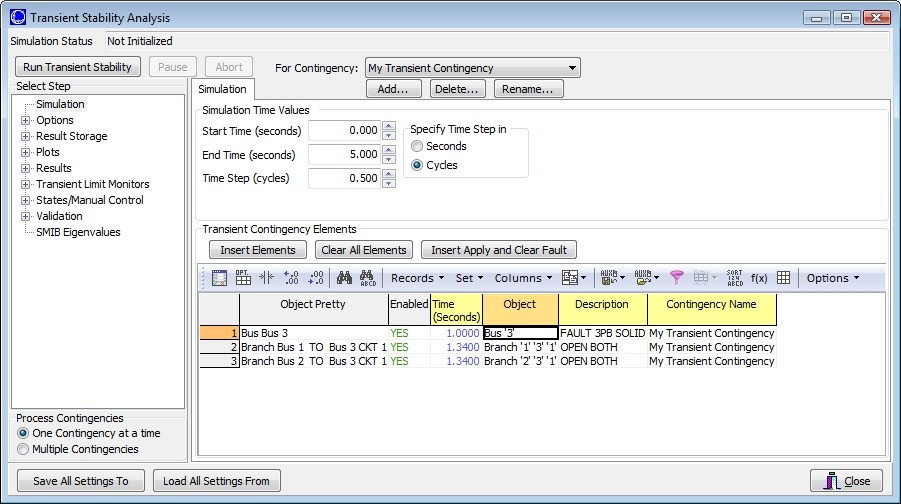
Task: Click the title bar application icon
Action: pos(18,17)
